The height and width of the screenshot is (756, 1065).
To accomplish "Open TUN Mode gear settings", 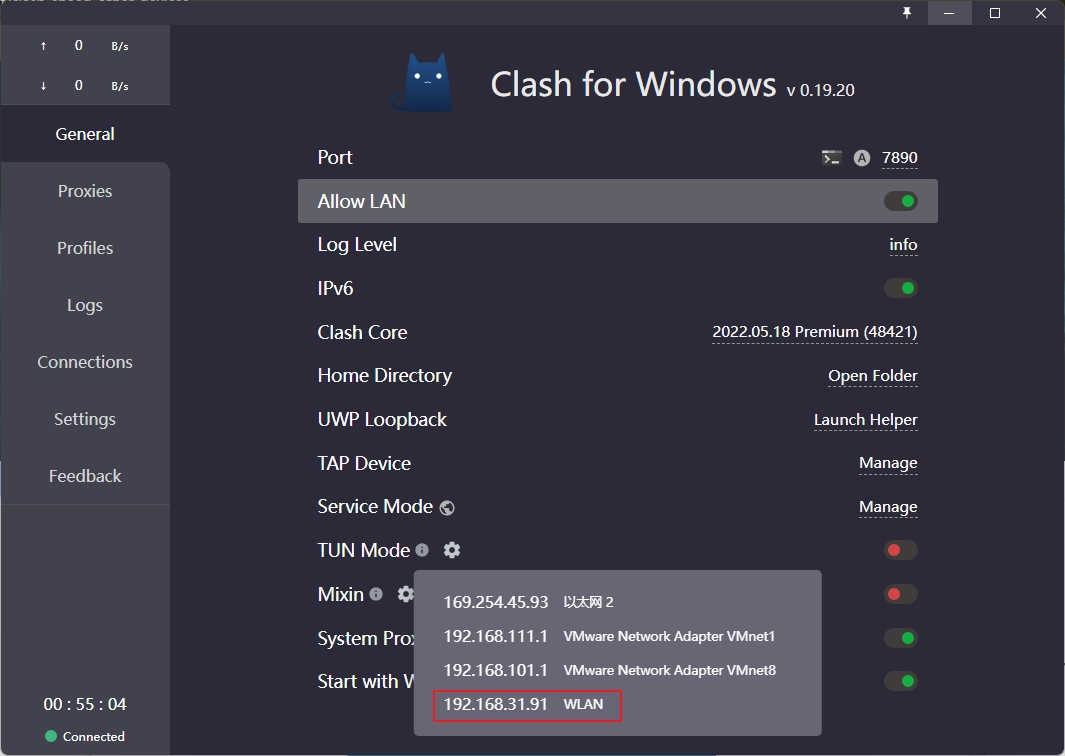I will 452,550.
